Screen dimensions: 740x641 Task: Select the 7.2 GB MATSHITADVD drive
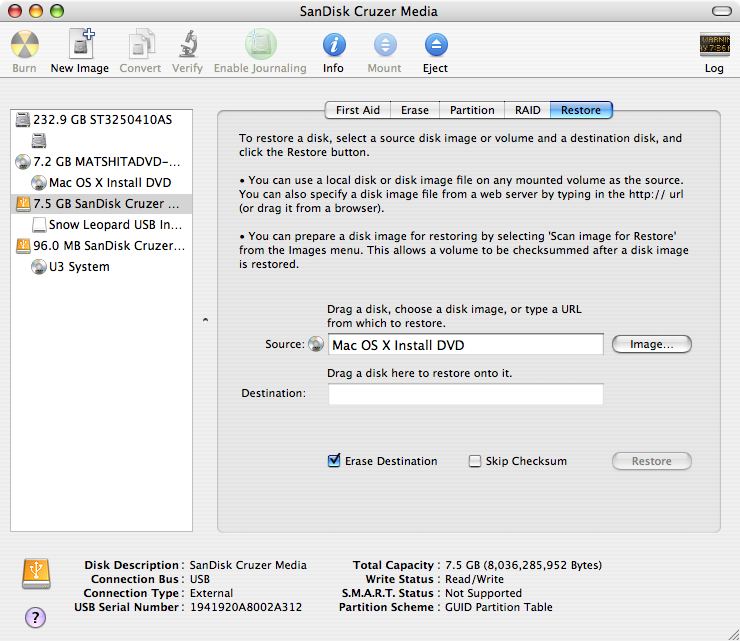tap(101, 162)
